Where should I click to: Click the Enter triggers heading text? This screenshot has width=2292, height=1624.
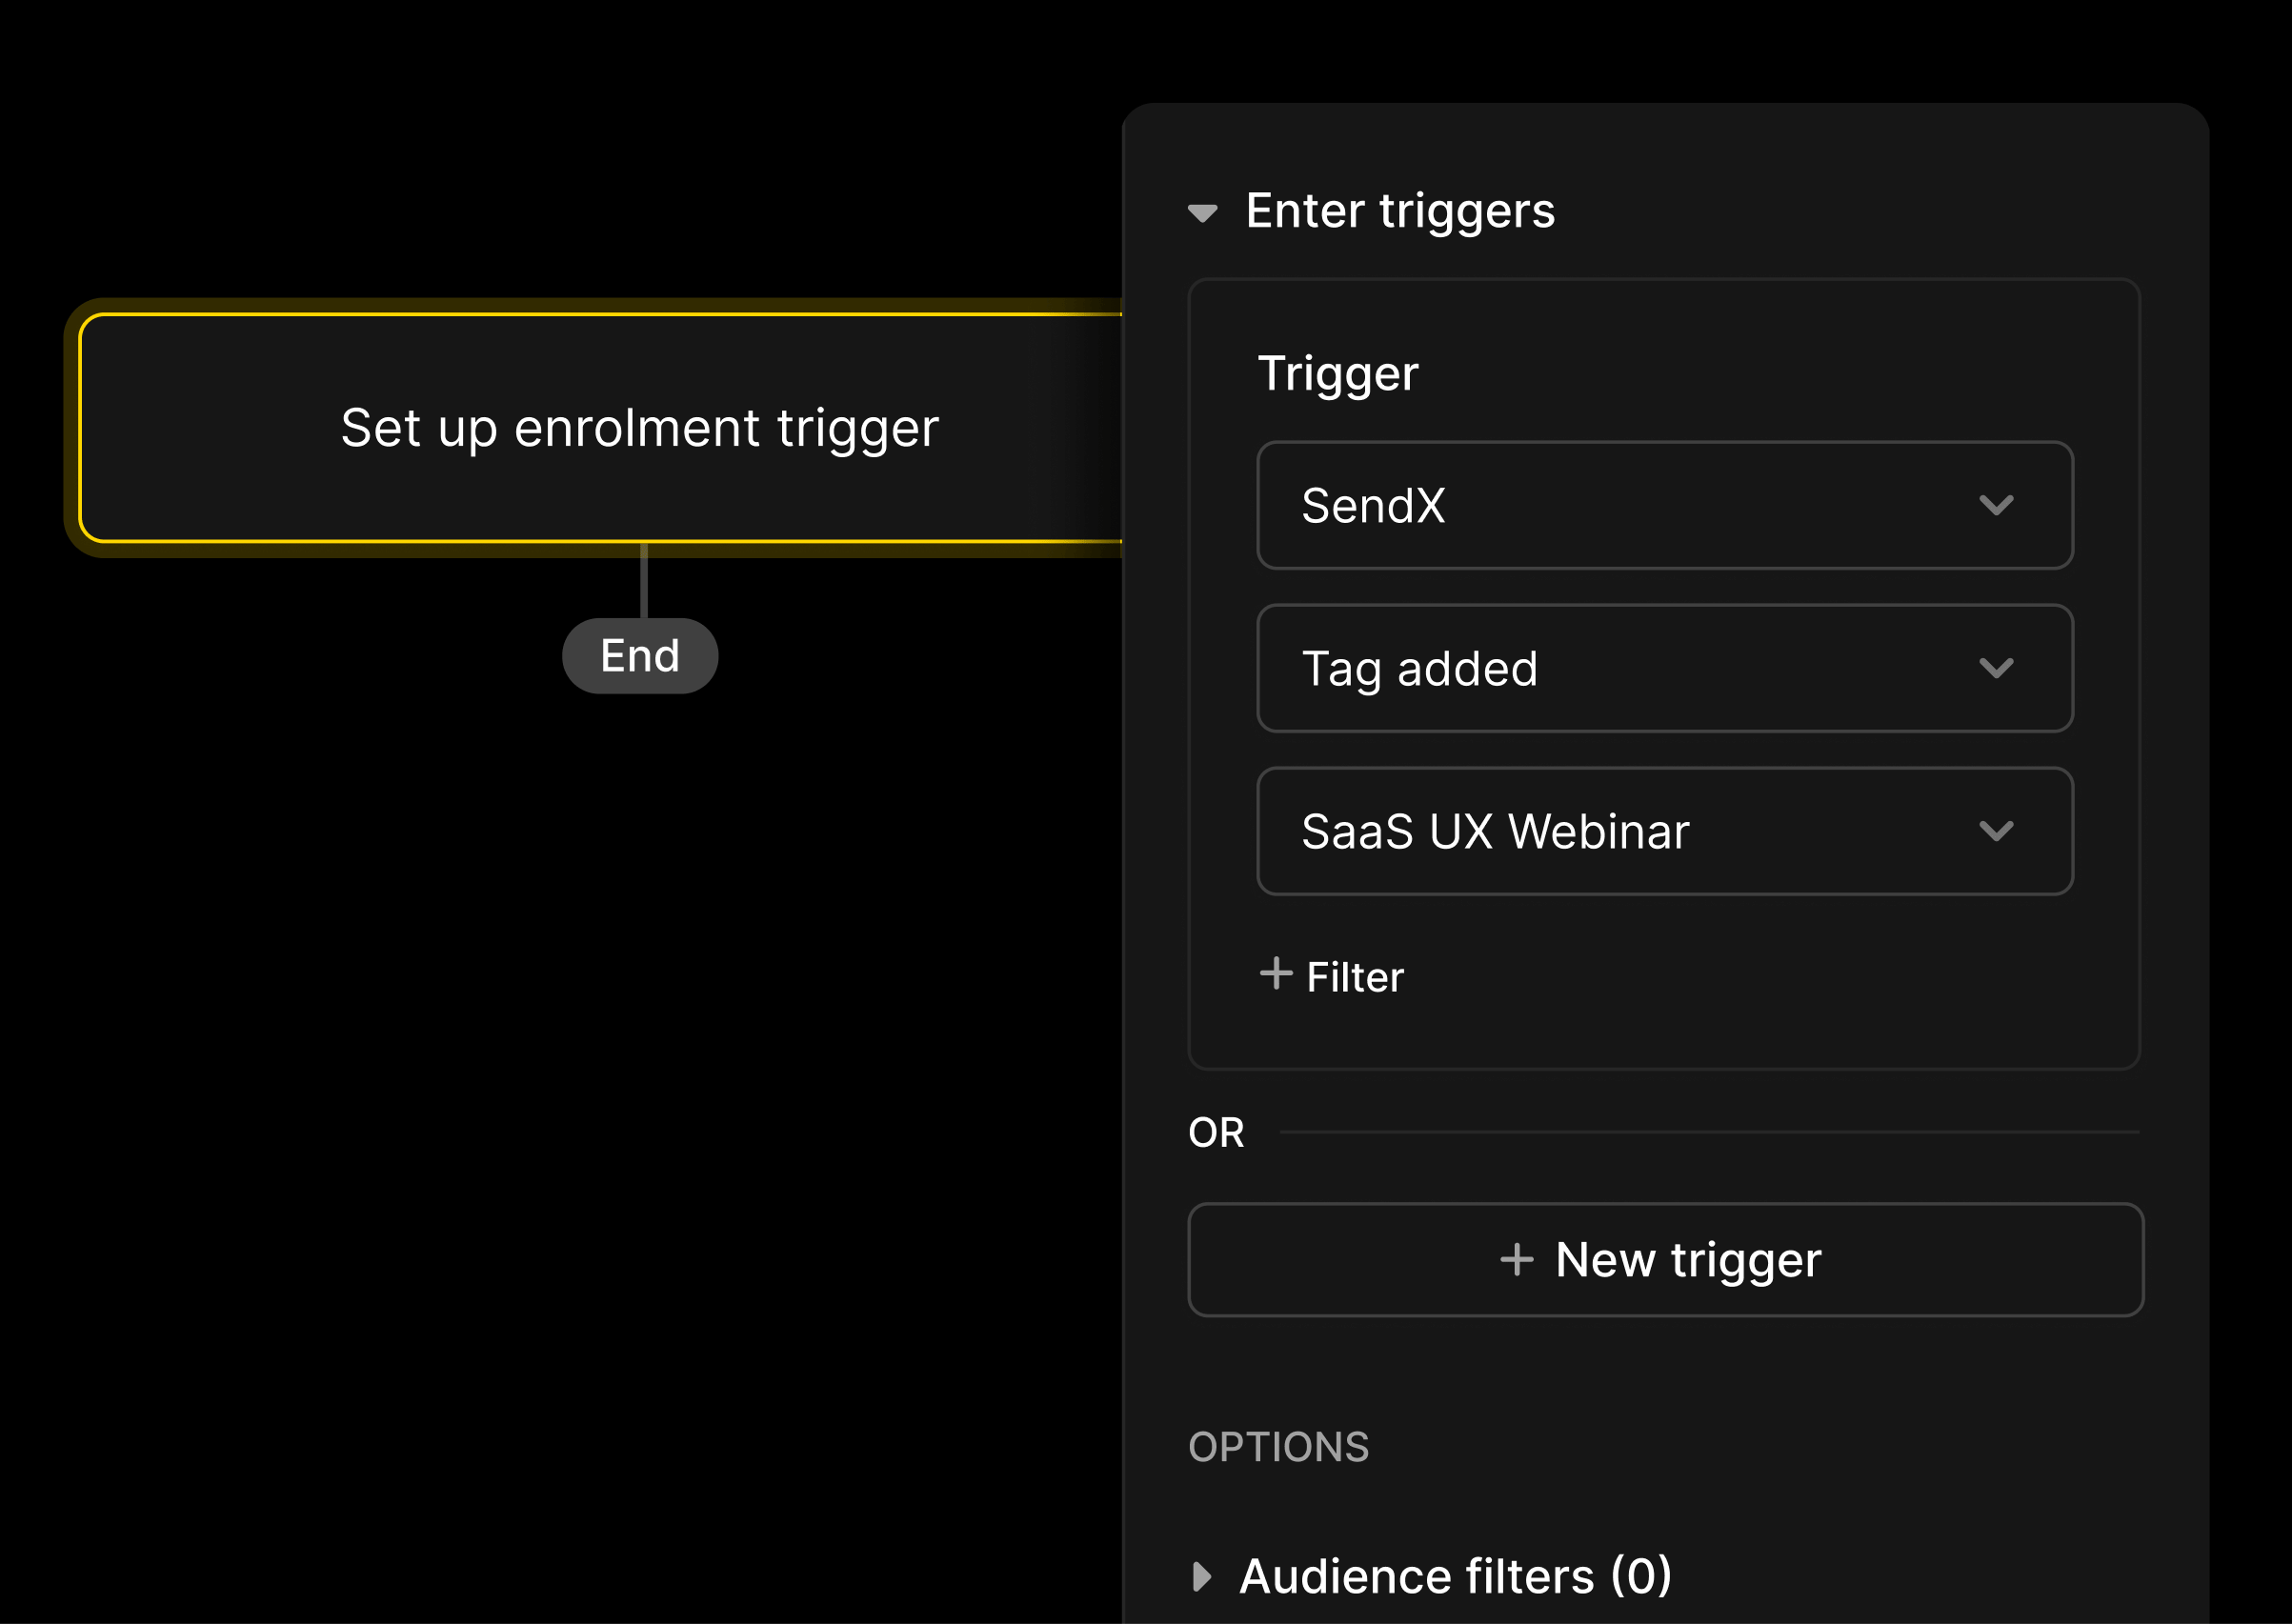[x=1400, y=211]
